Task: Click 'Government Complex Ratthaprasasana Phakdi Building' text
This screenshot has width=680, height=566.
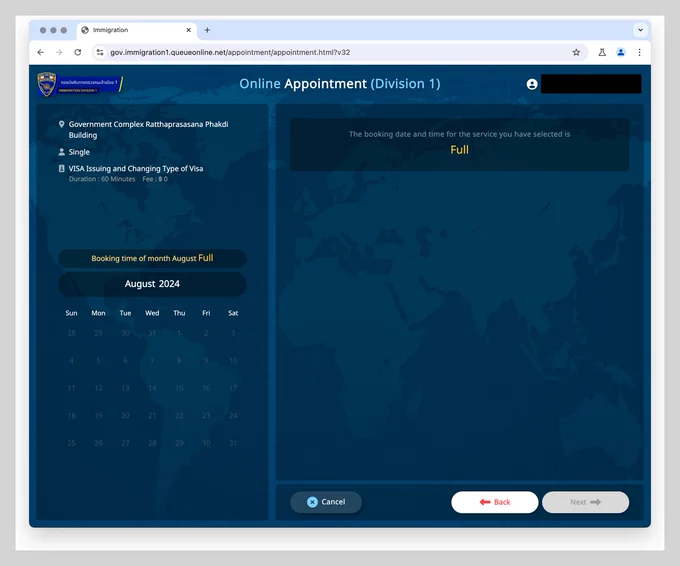Action: [x=148, y=130]
